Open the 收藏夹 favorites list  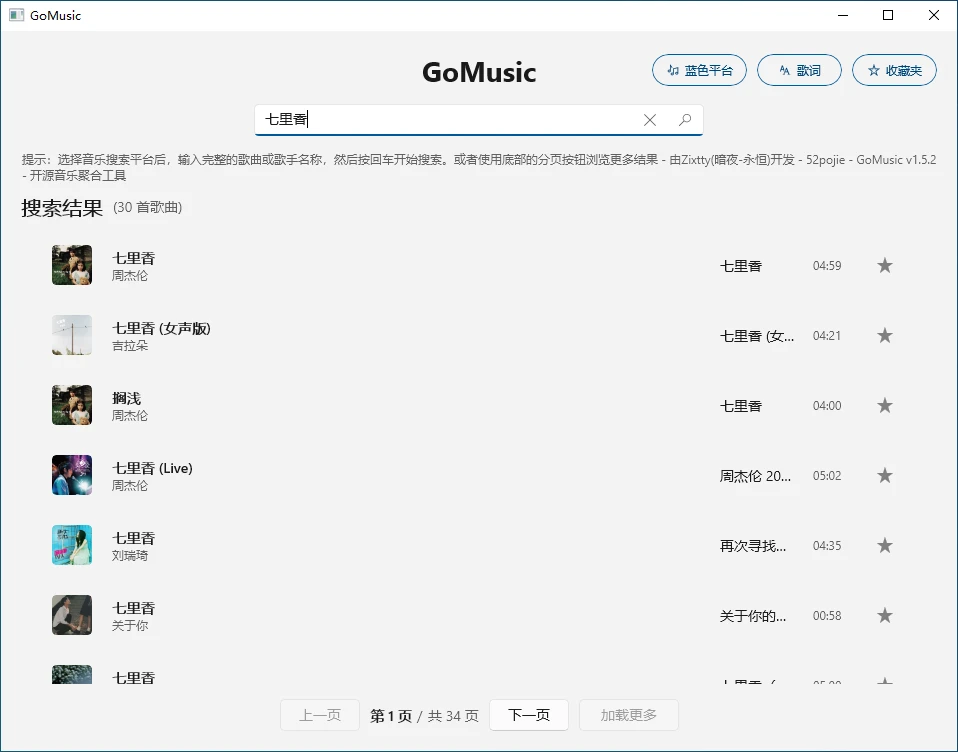tap(894, 71)
